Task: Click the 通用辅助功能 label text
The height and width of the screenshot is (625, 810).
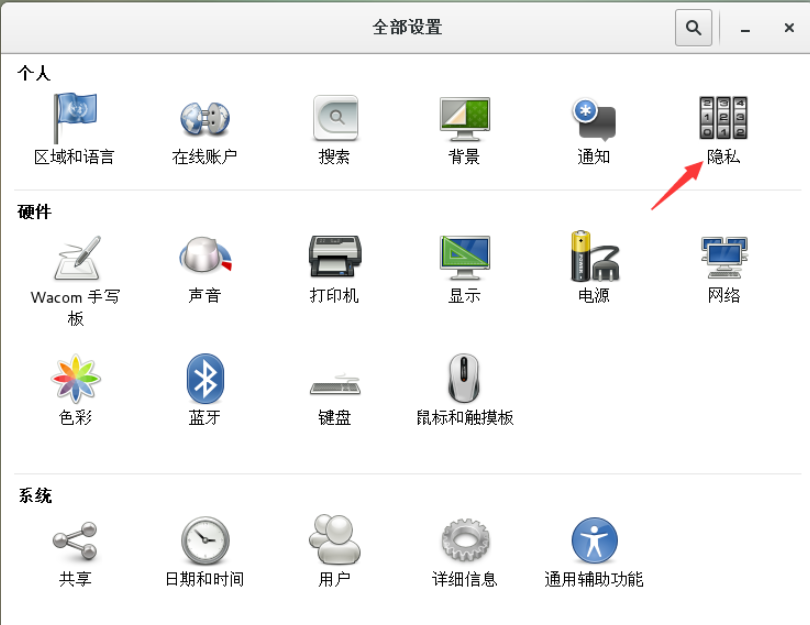Action: [594, 579]
